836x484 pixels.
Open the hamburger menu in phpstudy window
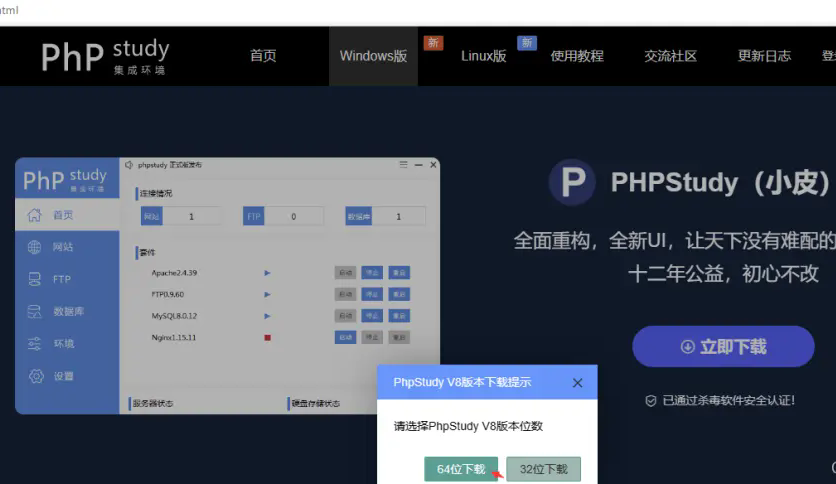[x=404, y=165]
